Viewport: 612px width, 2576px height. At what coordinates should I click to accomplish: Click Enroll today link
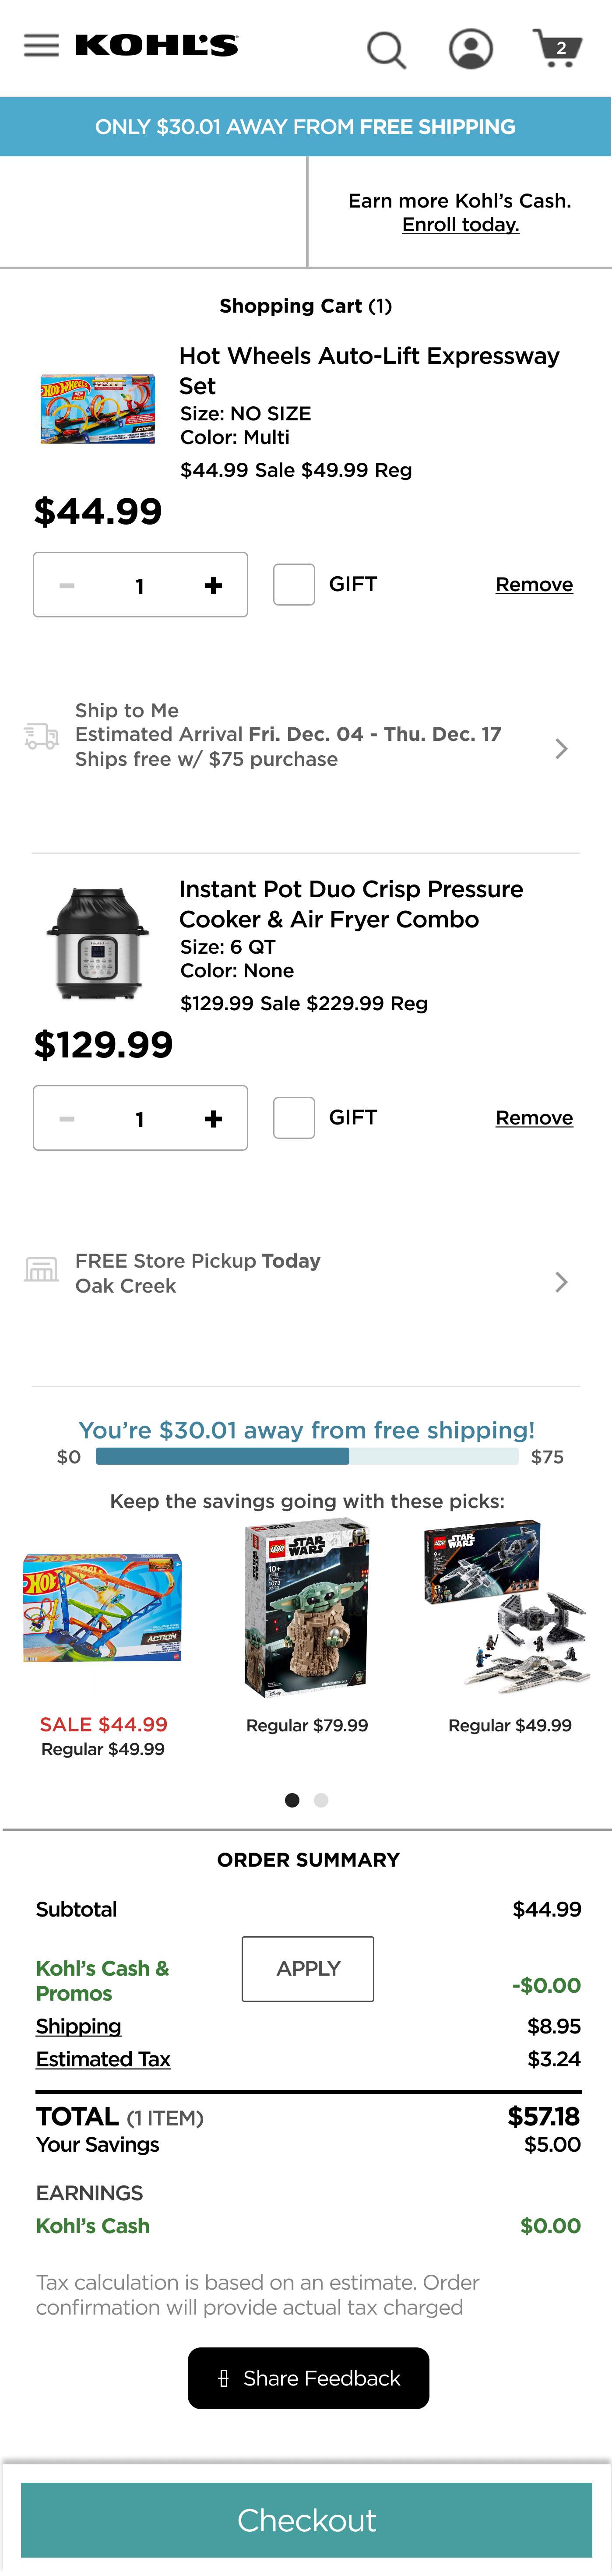(x=460, y=225)
